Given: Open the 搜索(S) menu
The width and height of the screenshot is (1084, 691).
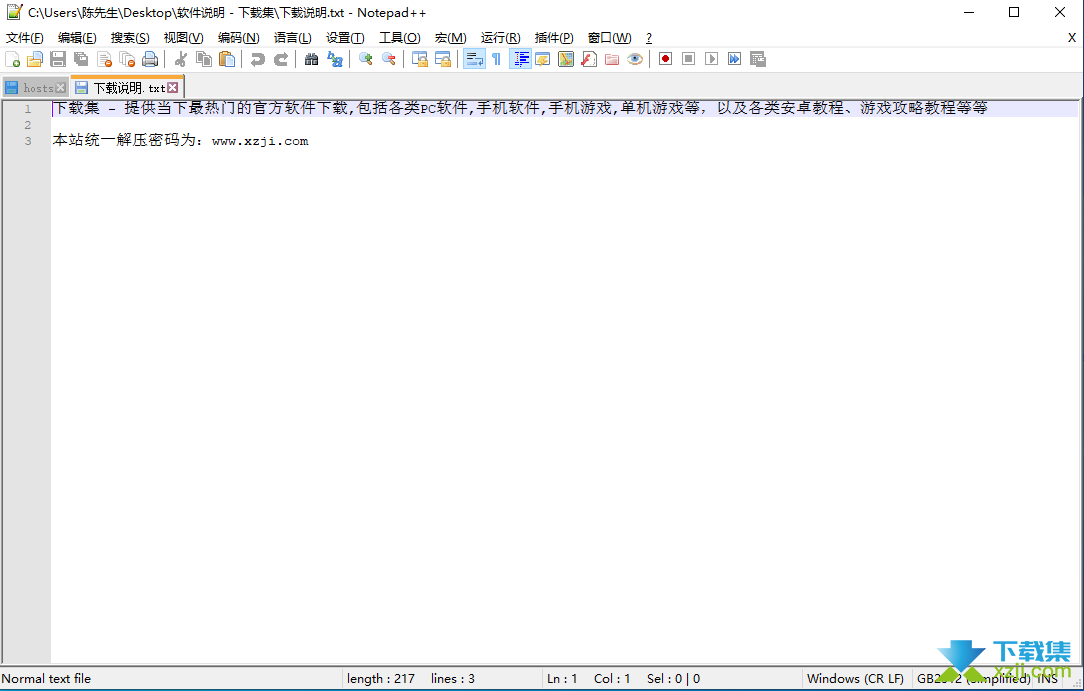Looking at the screenshot, I should [x=130, y=38].
